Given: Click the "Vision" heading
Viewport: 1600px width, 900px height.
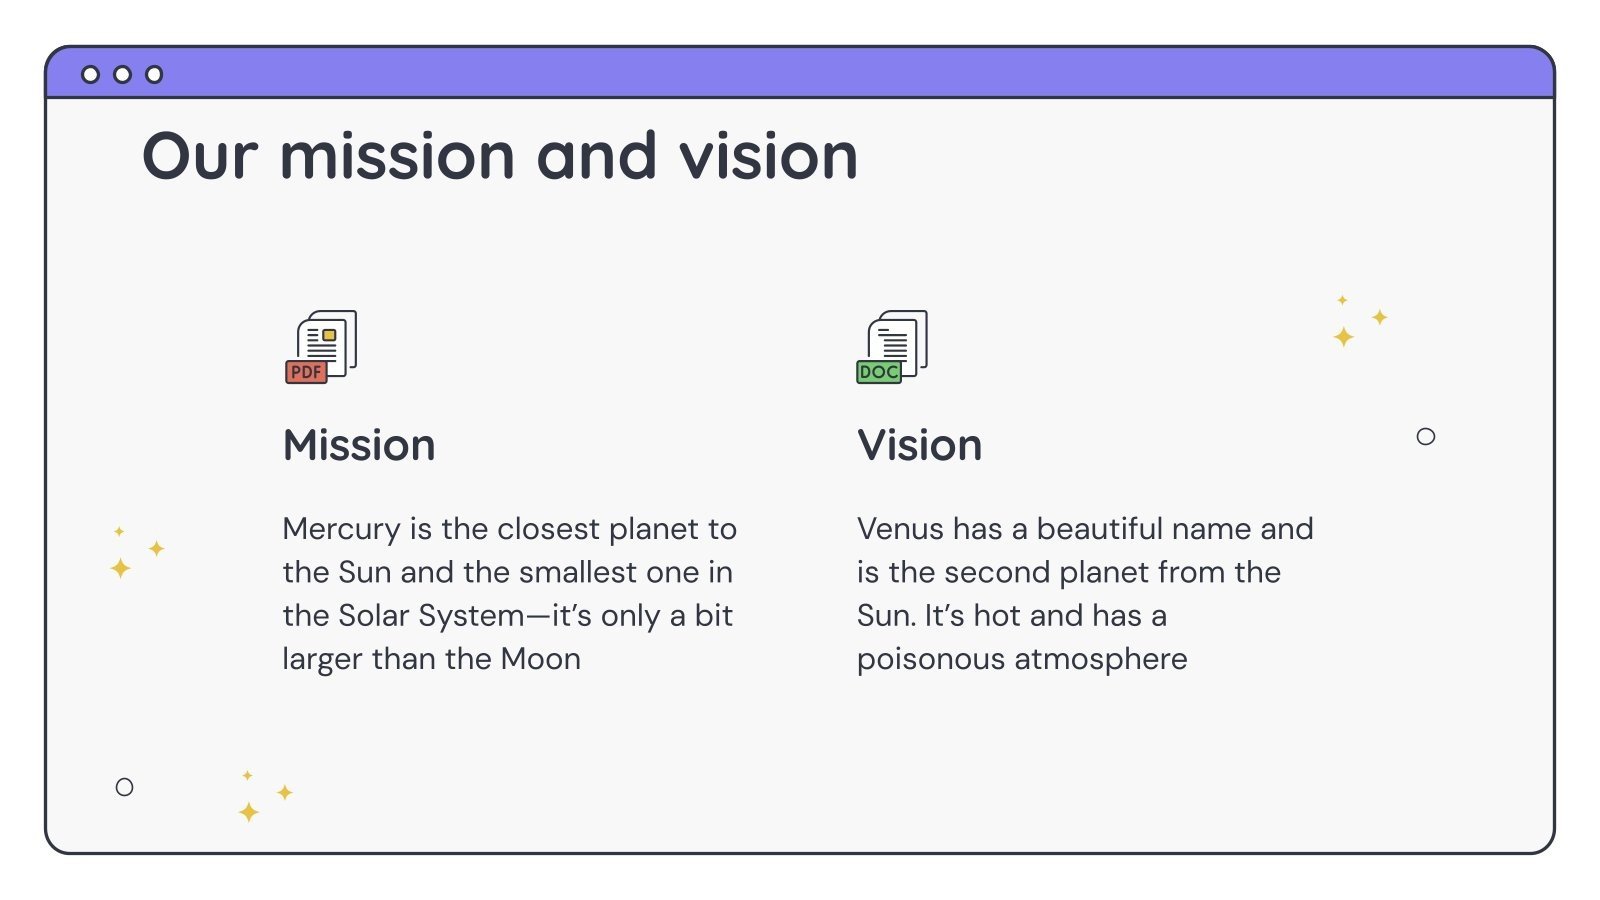Looking at the screenshot, I should click(x=919, y=445).
